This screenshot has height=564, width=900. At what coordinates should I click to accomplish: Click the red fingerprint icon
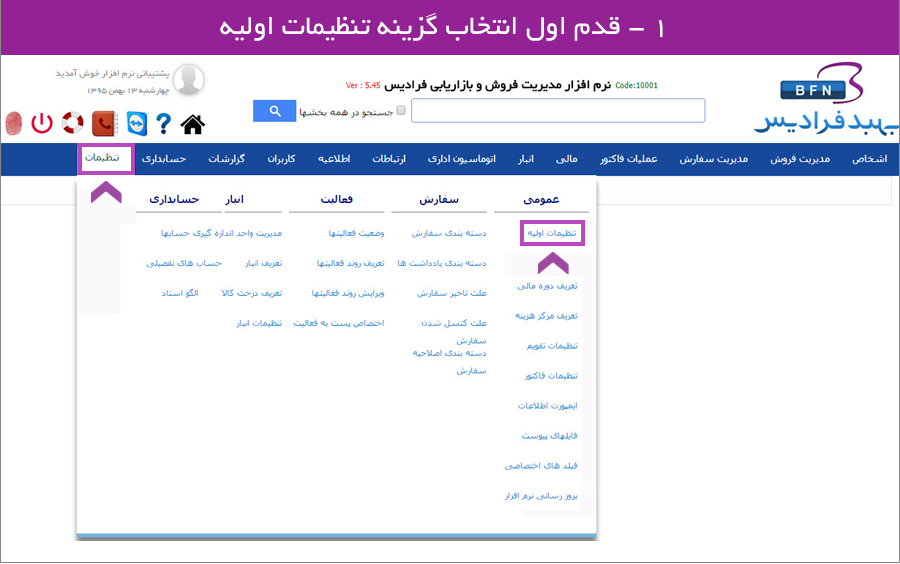pyautogui.click(x=13, y=124)
